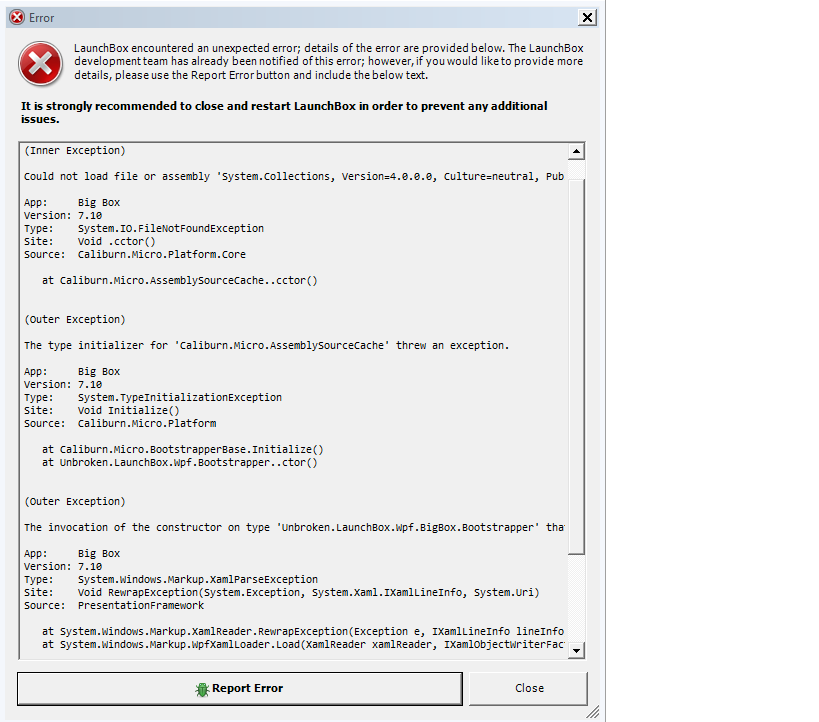Viewport: 819px width, 722px height.
Task: Click 'Site: Void .cctor()' line
Action: tap(90, 241)
